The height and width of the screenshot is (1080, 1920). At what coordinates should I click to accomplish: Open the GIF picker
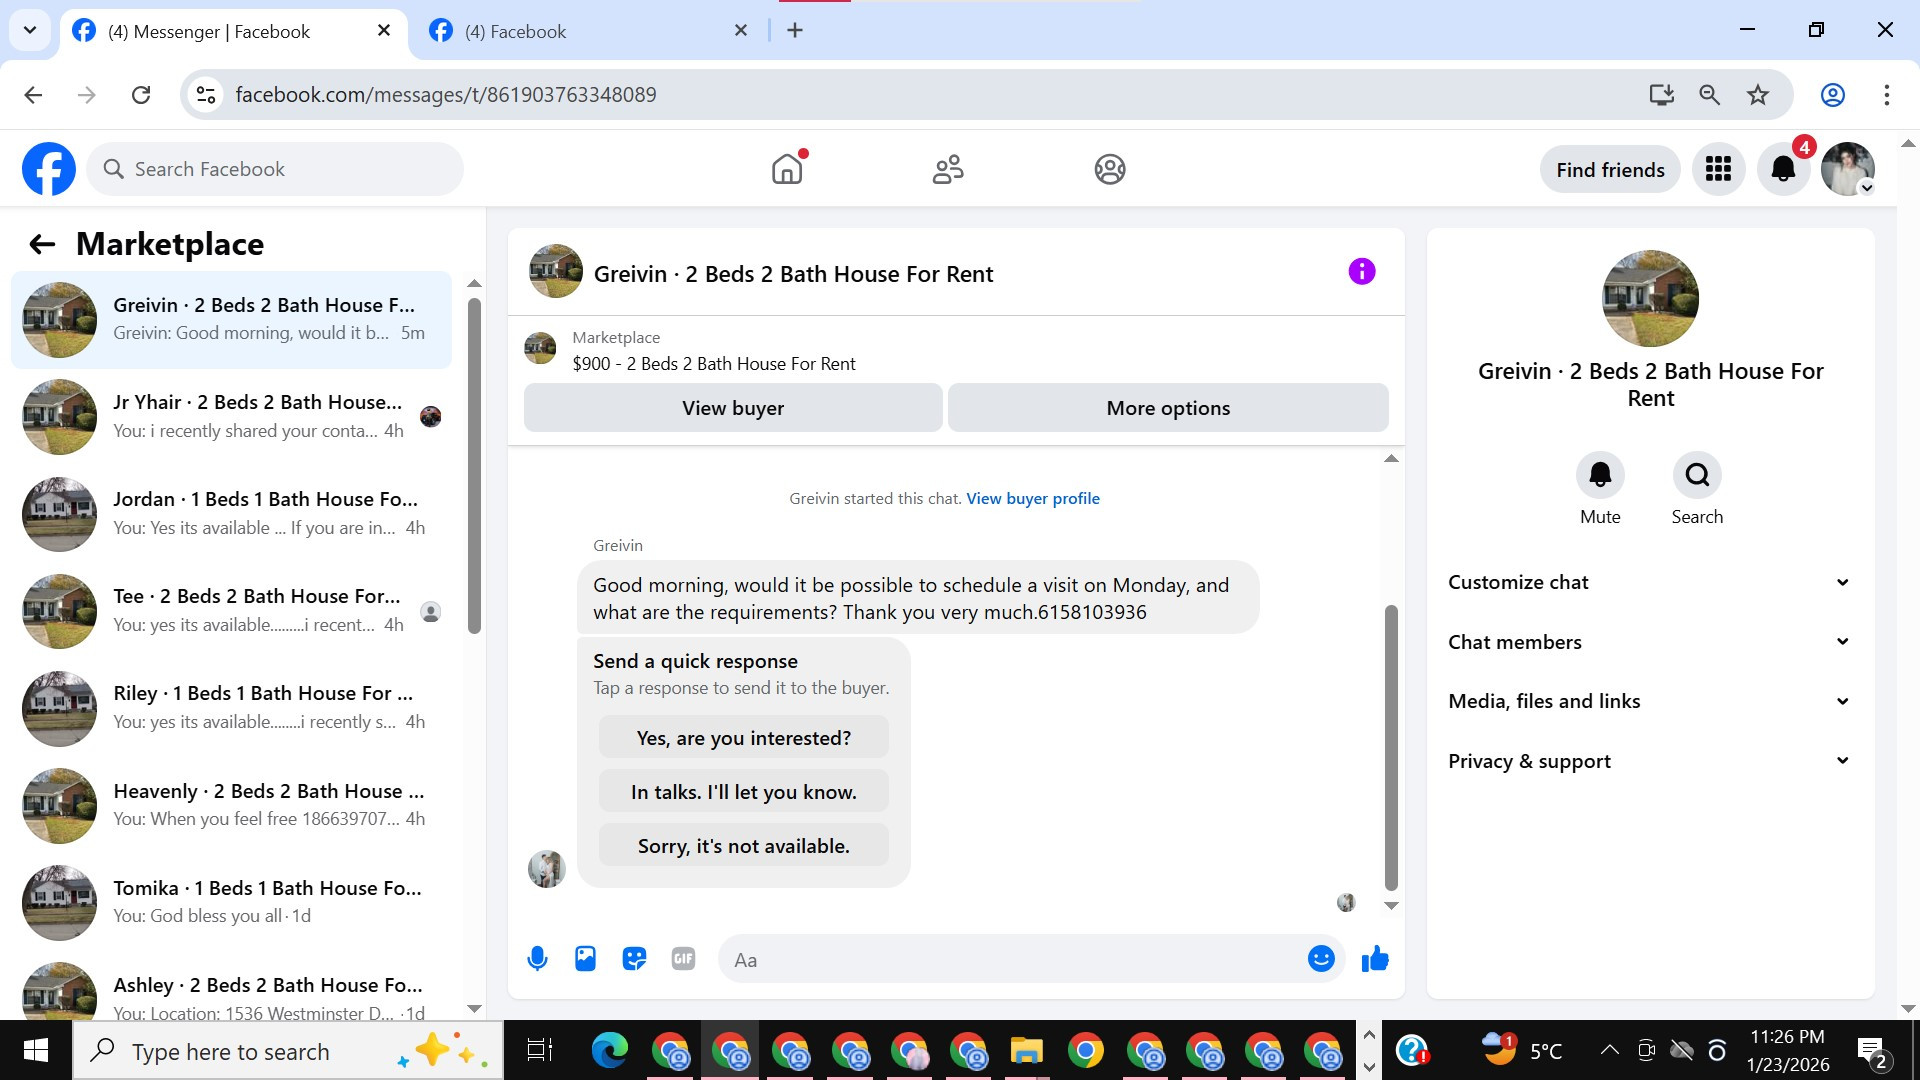[x=683, y=959]
